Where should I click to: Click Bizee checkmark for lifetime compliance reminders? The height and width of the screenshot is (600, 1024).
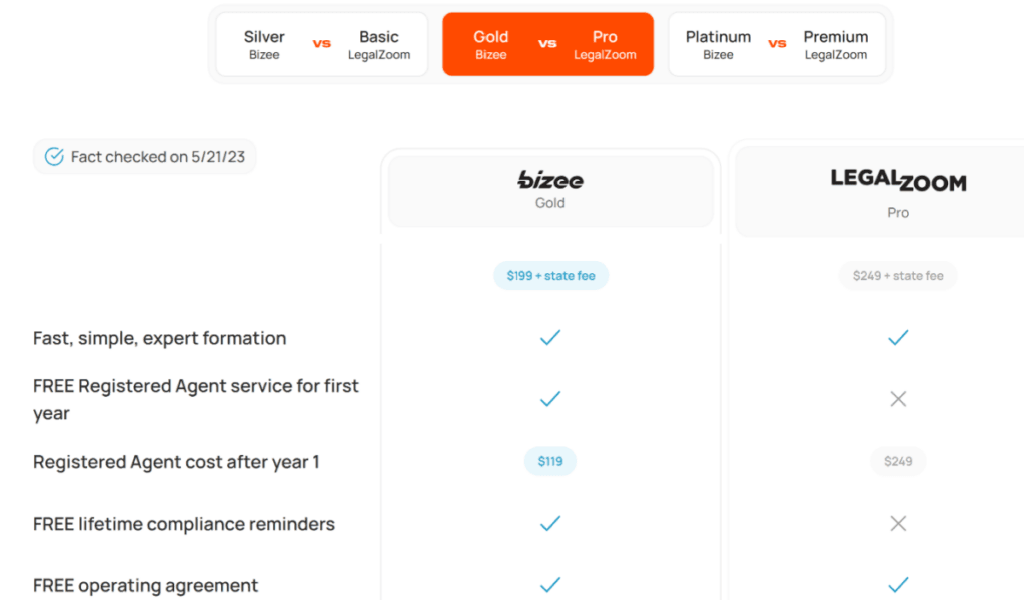550,524
